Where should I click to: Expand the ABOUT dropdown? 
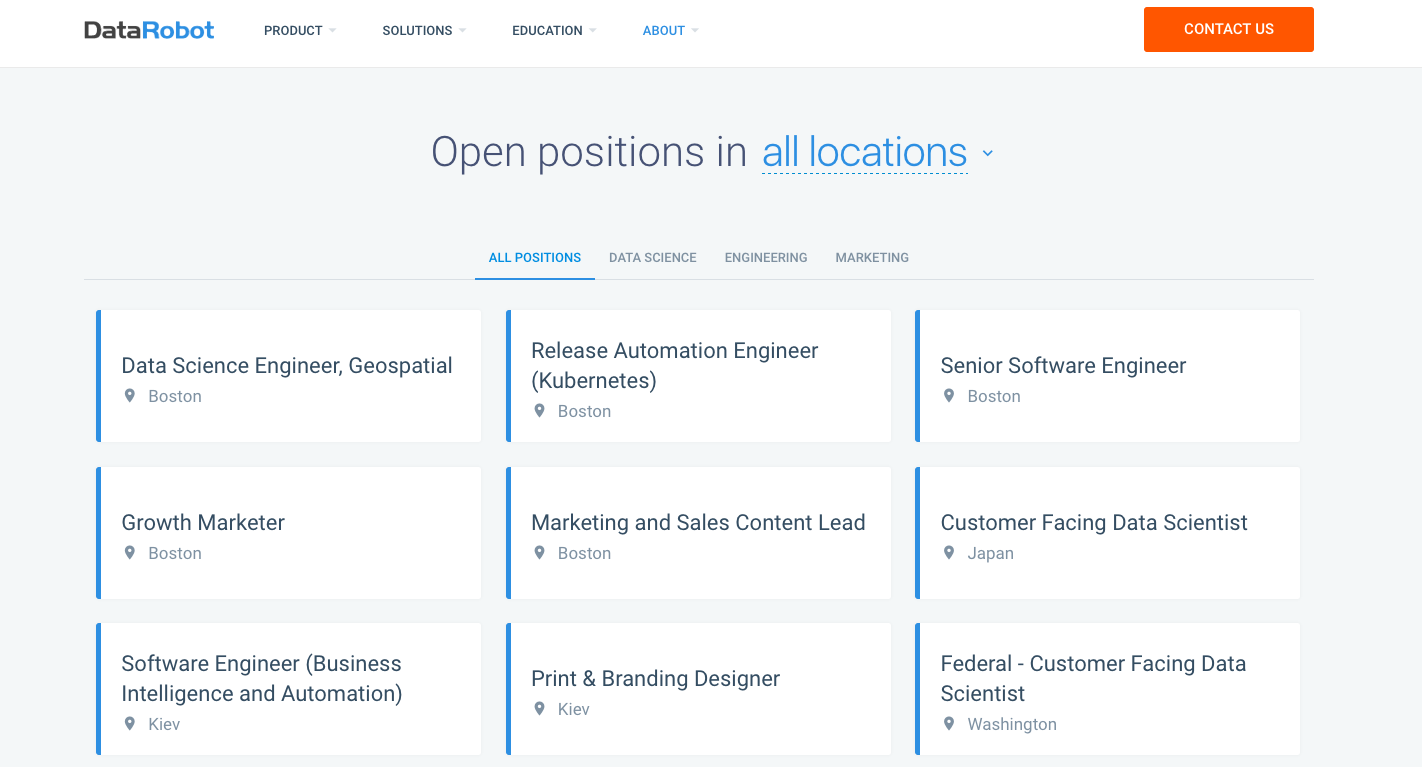coord(670,30)
